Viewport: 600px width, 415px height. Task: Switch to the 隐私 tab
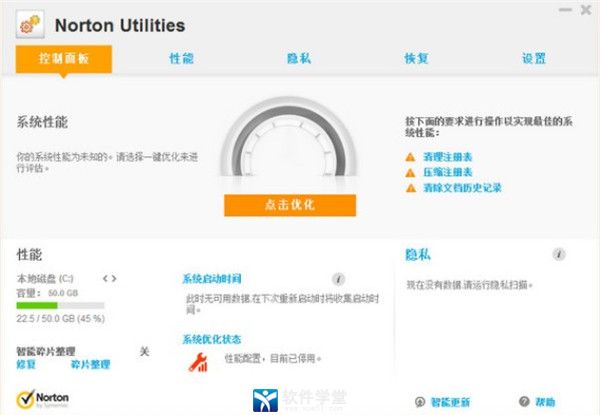(x=299, y=59)
